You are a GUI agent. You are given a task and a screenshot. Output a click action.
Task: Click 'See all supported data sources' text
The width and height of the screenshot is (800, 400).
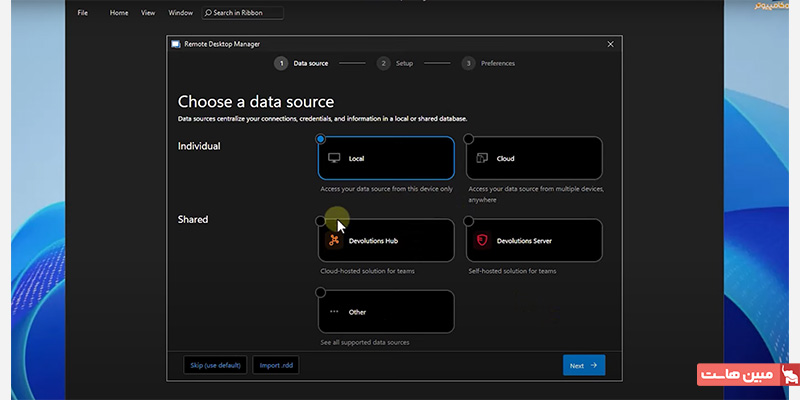pos(365,342)
